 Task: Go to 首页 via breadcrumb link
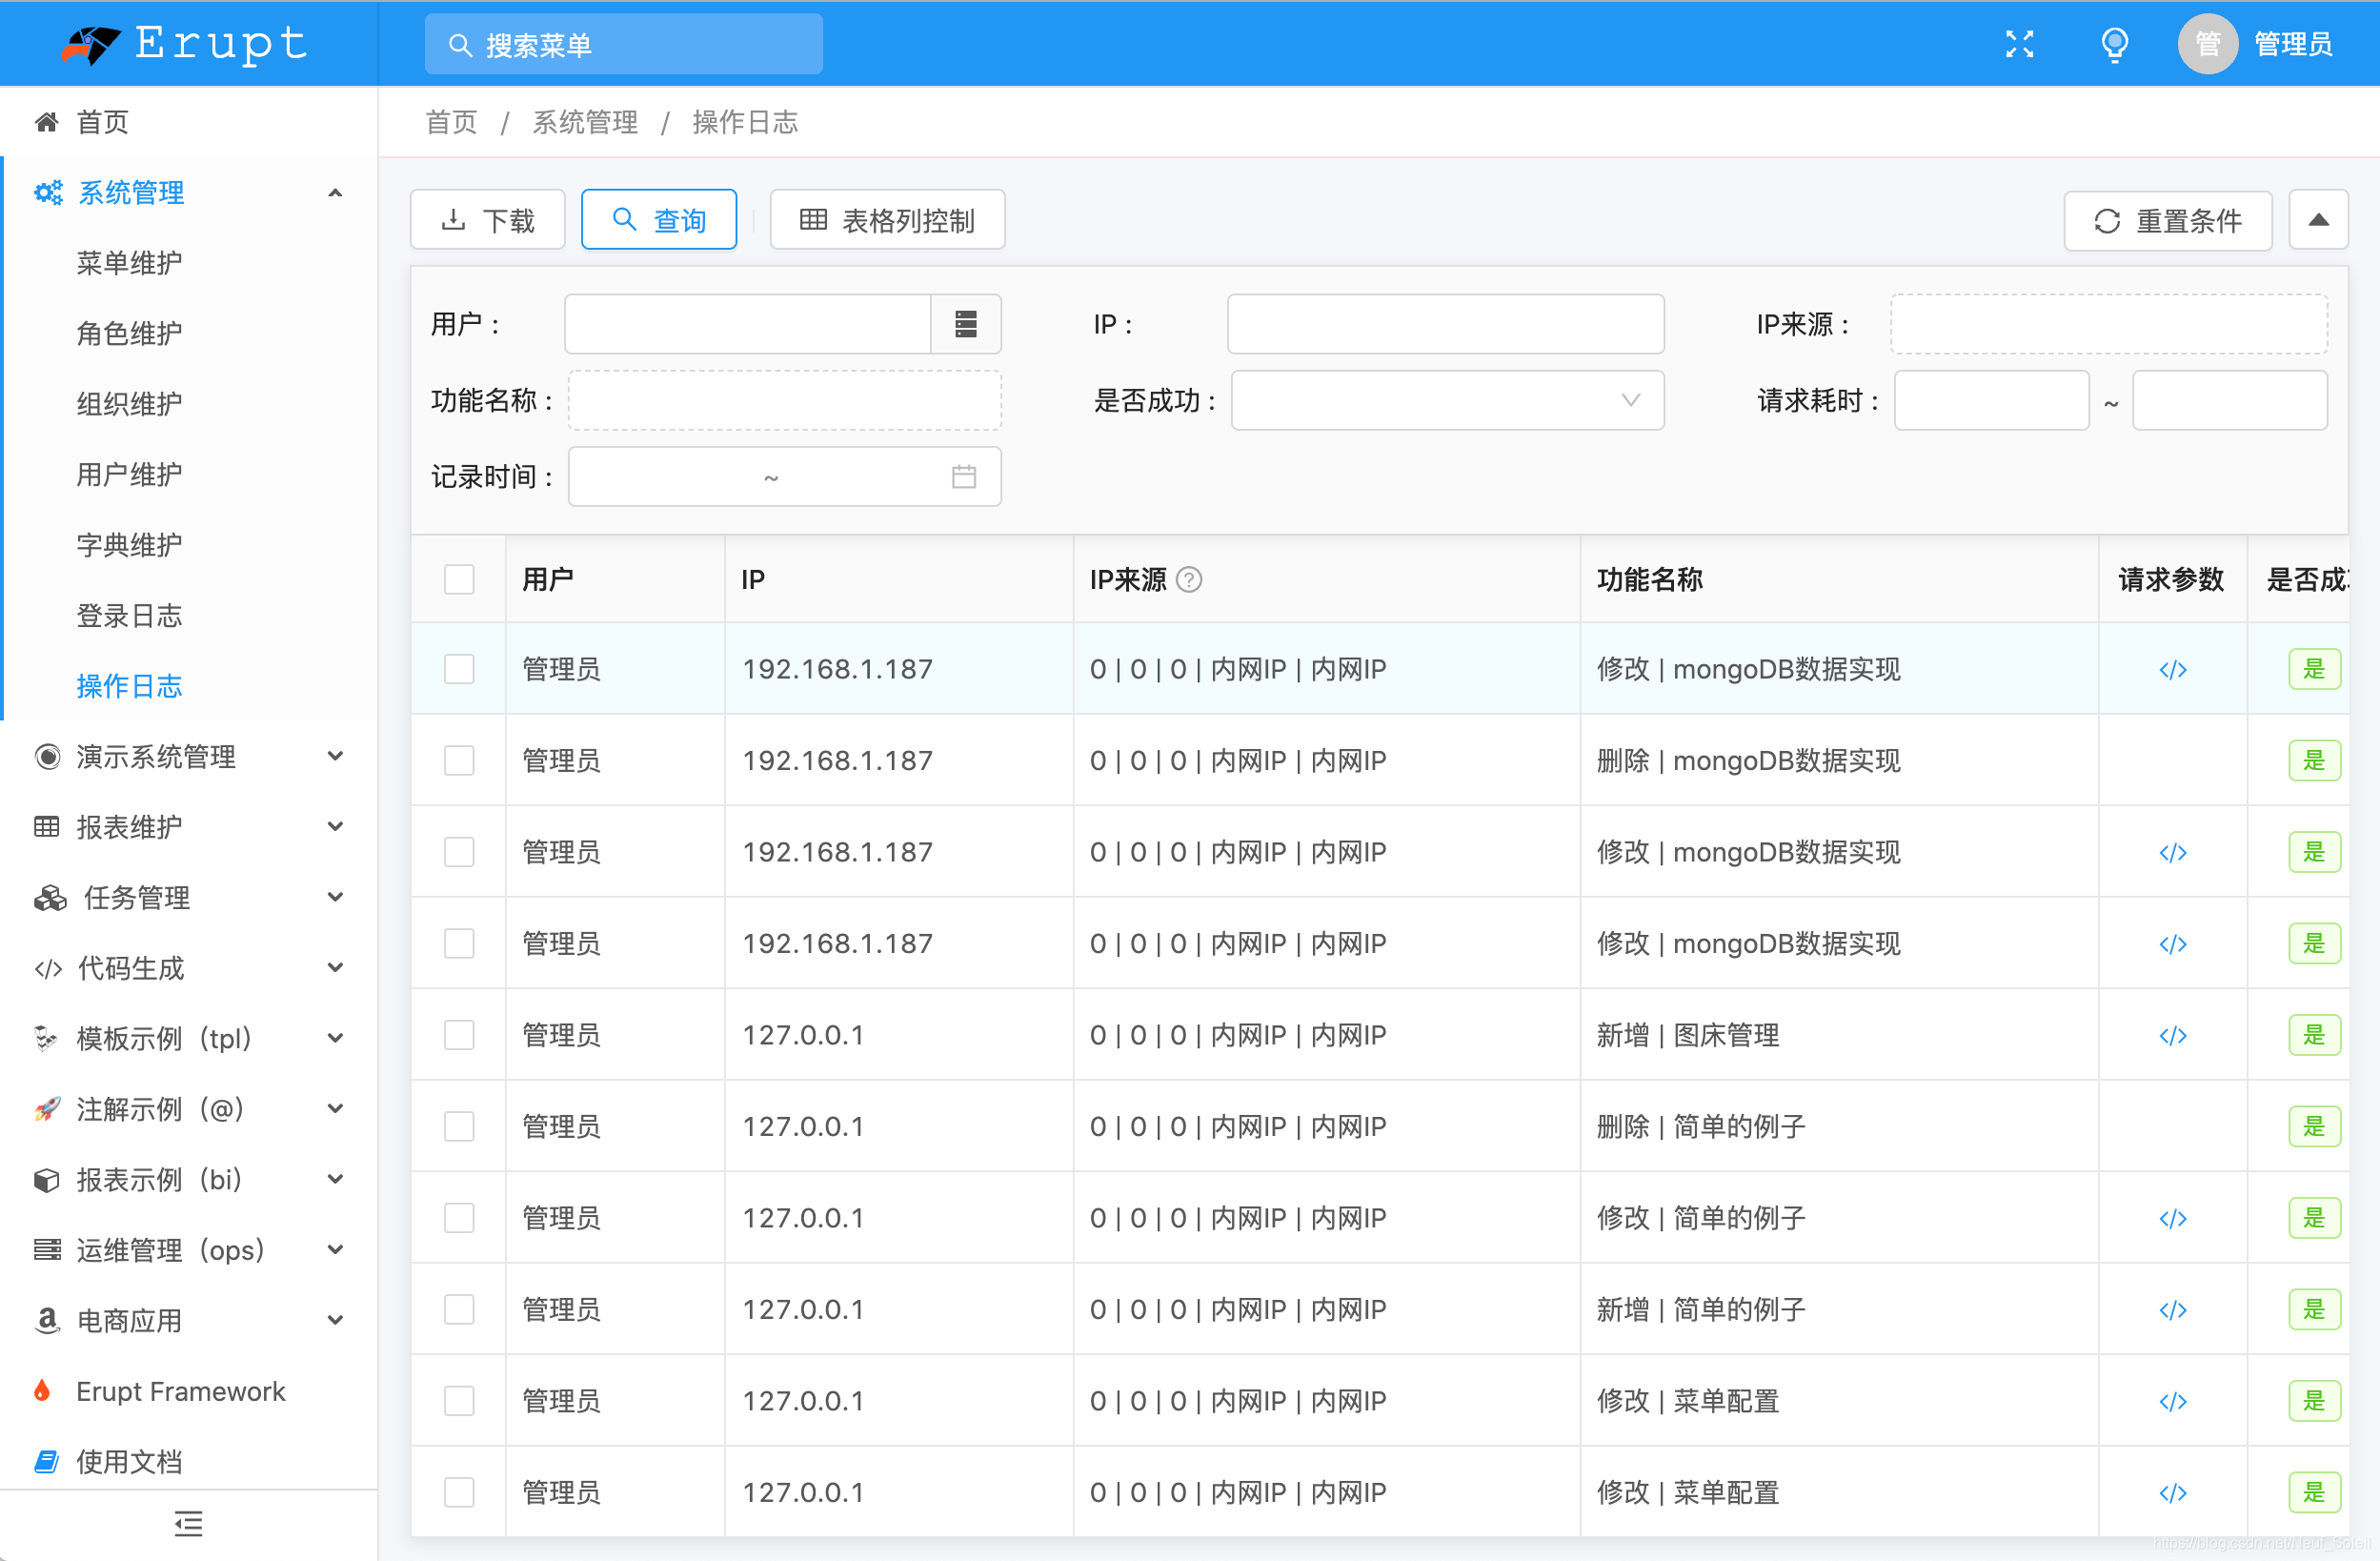tap(450, 122)
